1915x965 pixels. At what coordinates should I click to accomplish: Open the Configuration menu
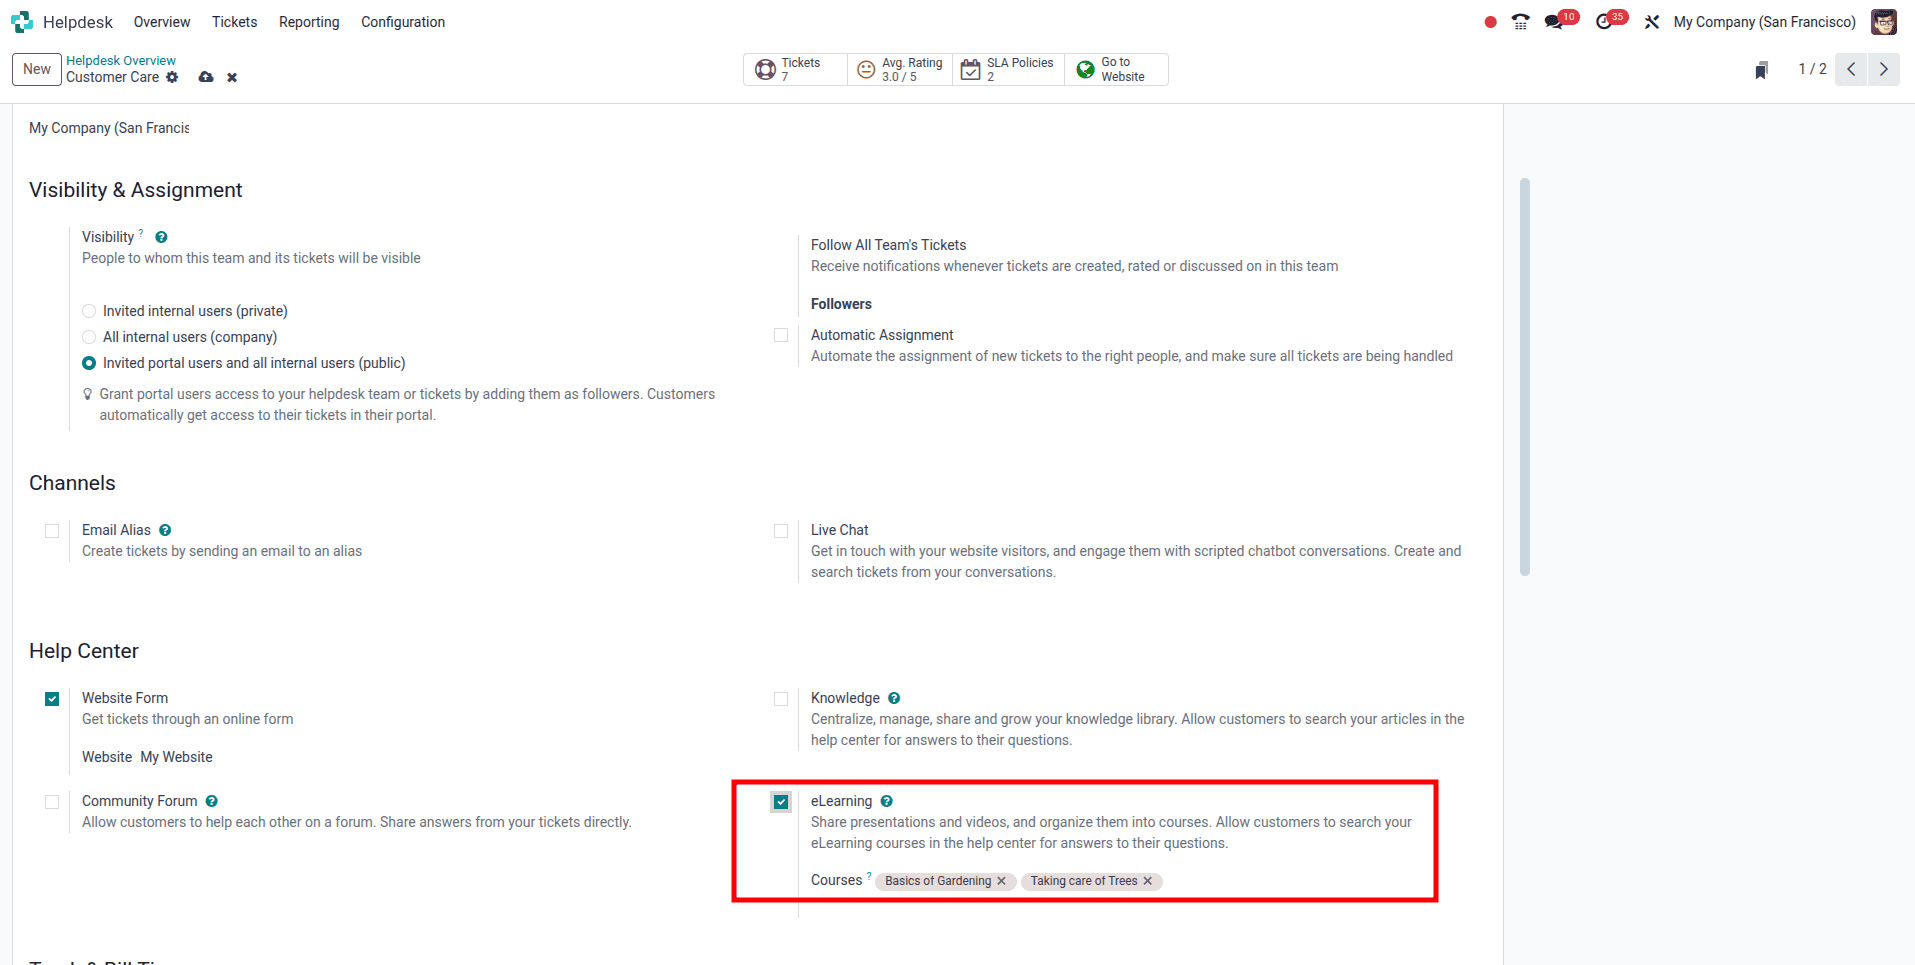pyautogui.click(x=402, y=21)
